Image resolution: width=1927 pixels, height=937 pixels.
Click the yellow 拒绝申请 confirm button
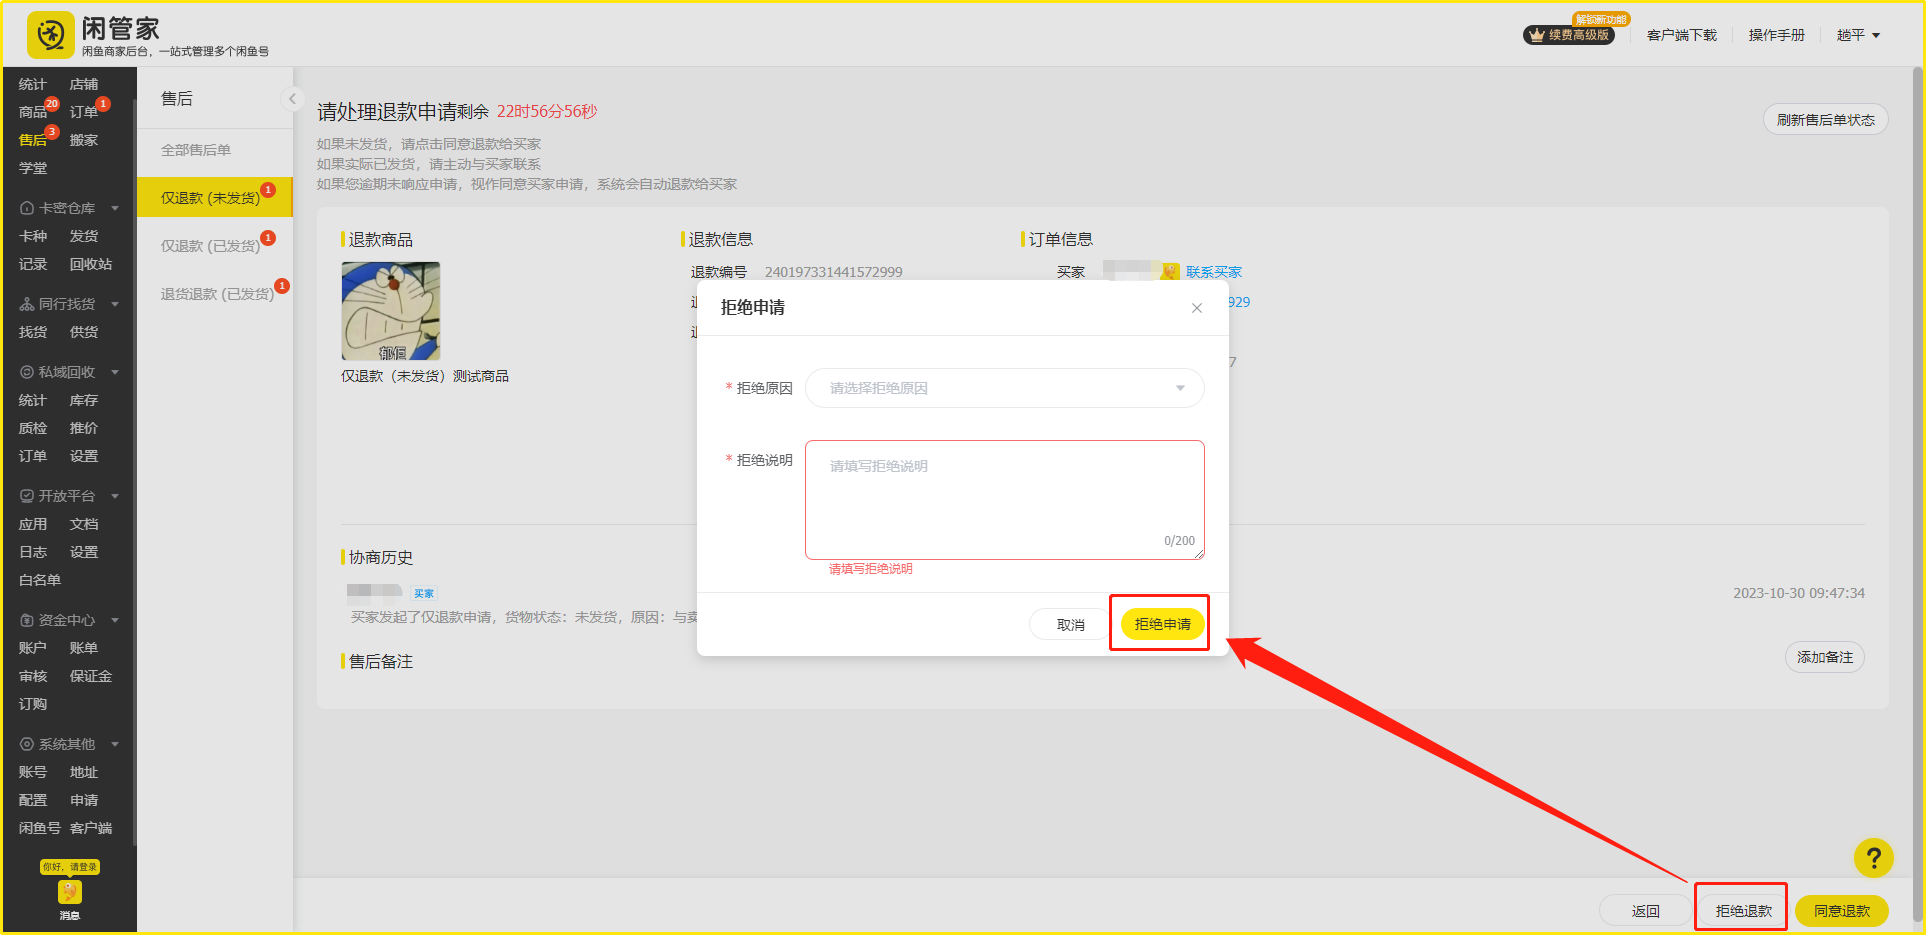1162,624
